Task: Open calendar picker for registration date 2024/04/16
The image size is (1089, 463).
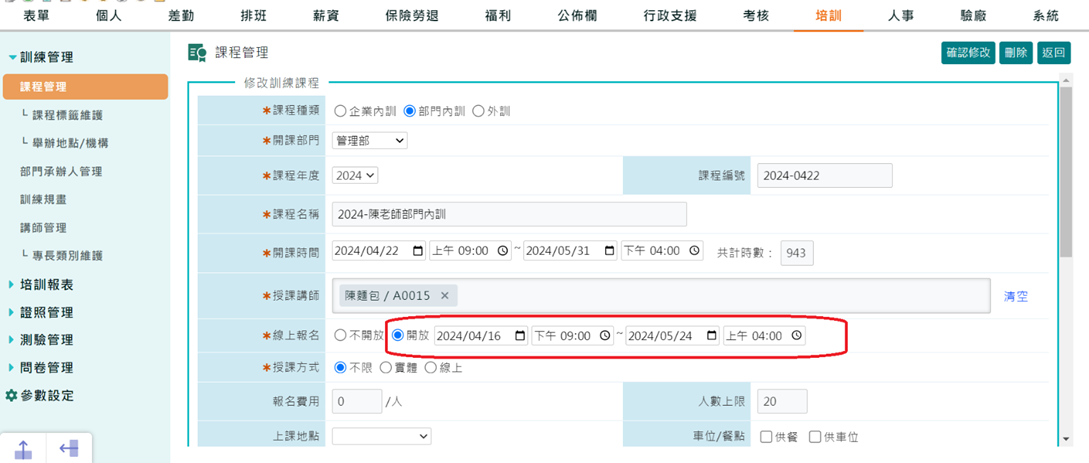Action: coord(520,336)
